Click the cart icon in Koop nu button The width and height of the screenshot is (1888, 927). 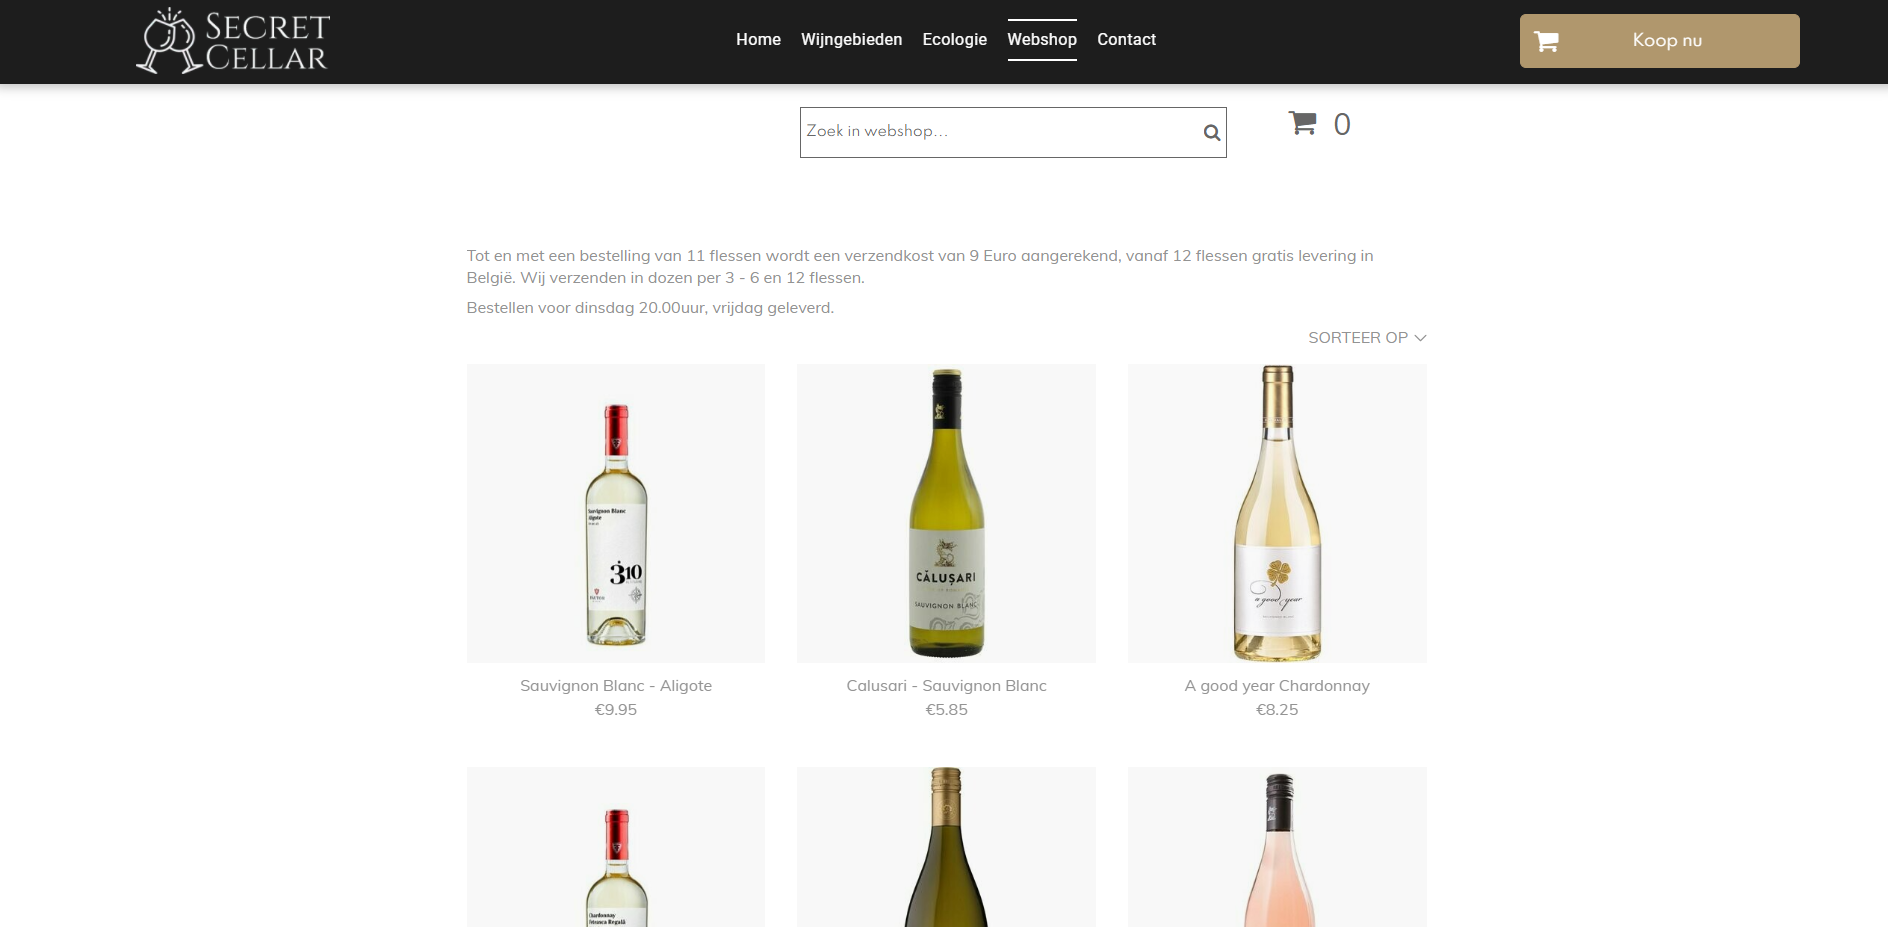1546,41
